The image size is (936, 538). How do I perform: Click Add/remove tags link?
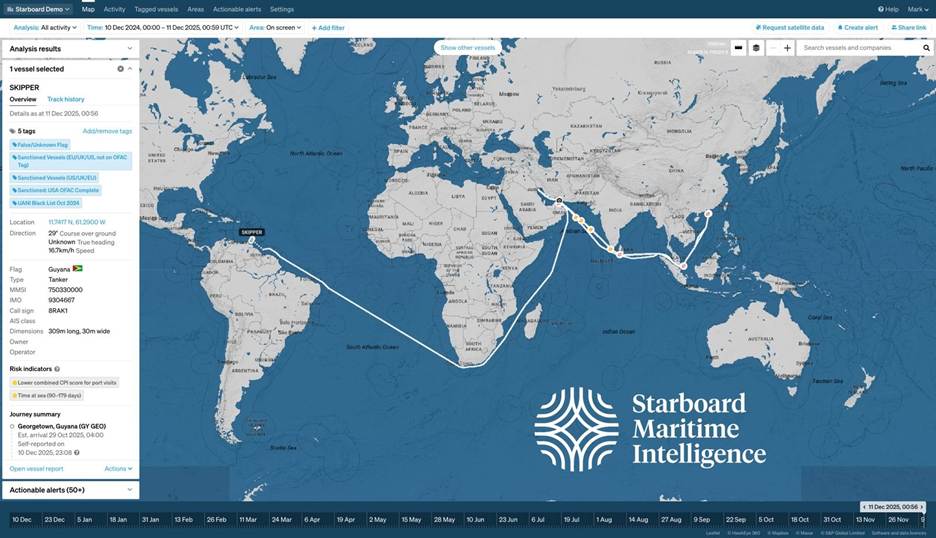coord(107,131)
